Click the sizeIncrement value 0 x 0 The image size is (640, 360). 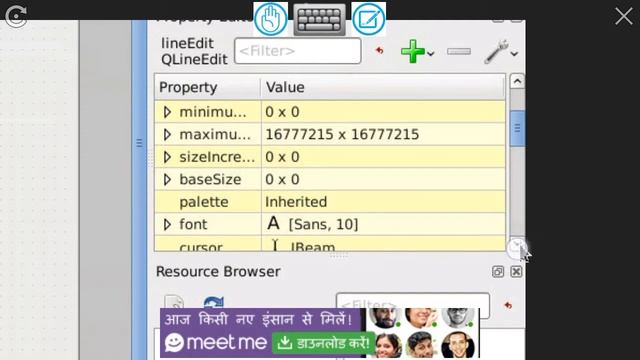click(282, 157)
